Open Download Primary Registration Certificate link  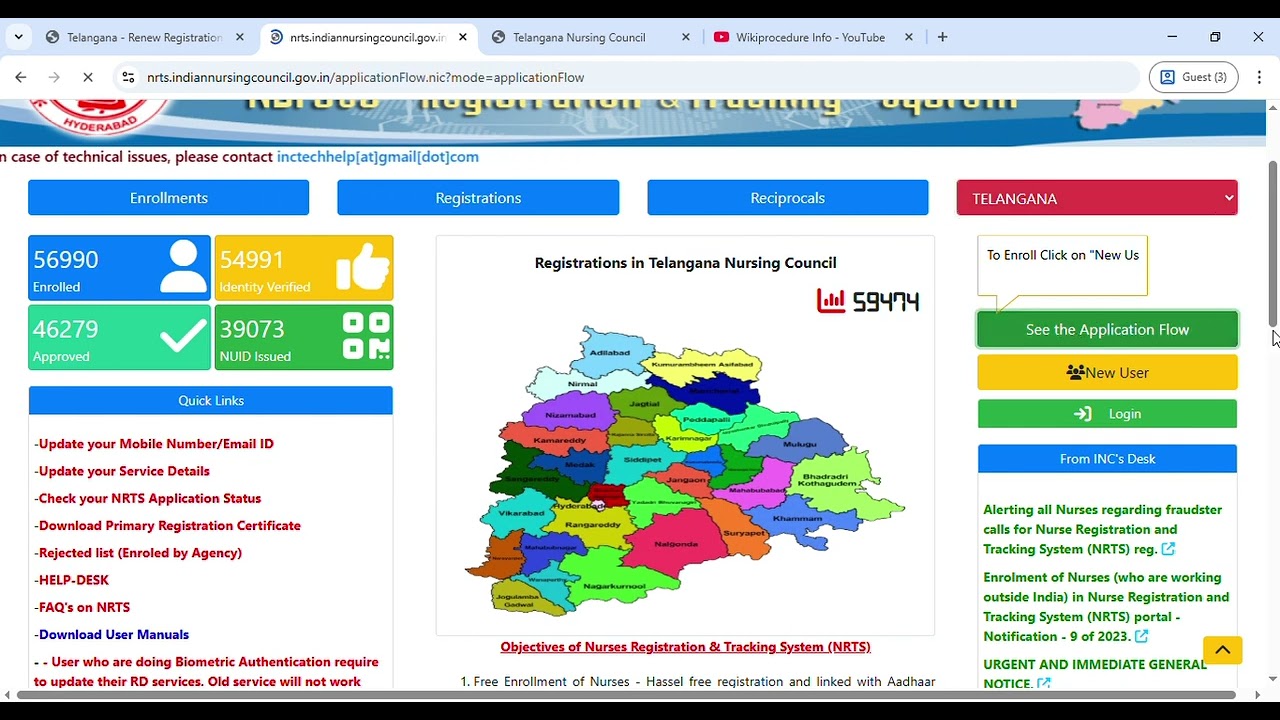pyautogui.click(x=168, y=525)
